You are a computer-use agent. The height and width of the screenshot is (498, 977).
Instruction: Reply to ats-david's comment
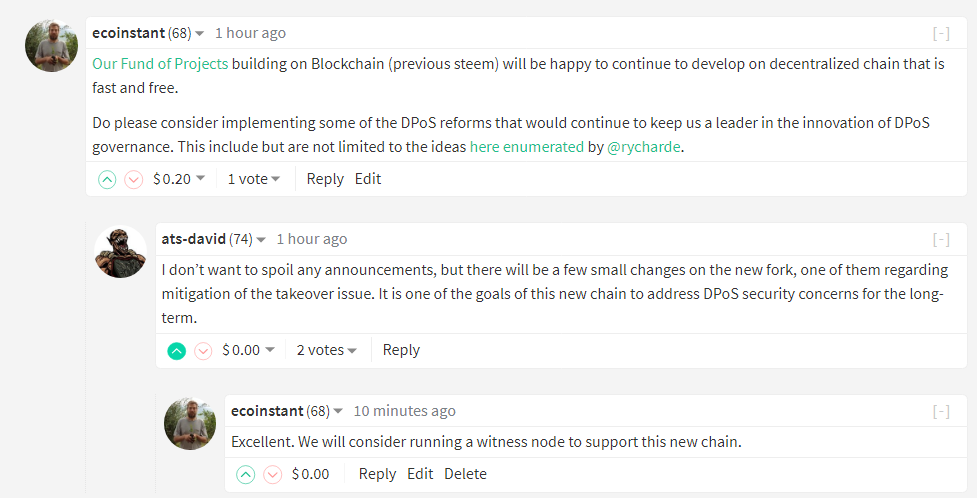(401, 350)
